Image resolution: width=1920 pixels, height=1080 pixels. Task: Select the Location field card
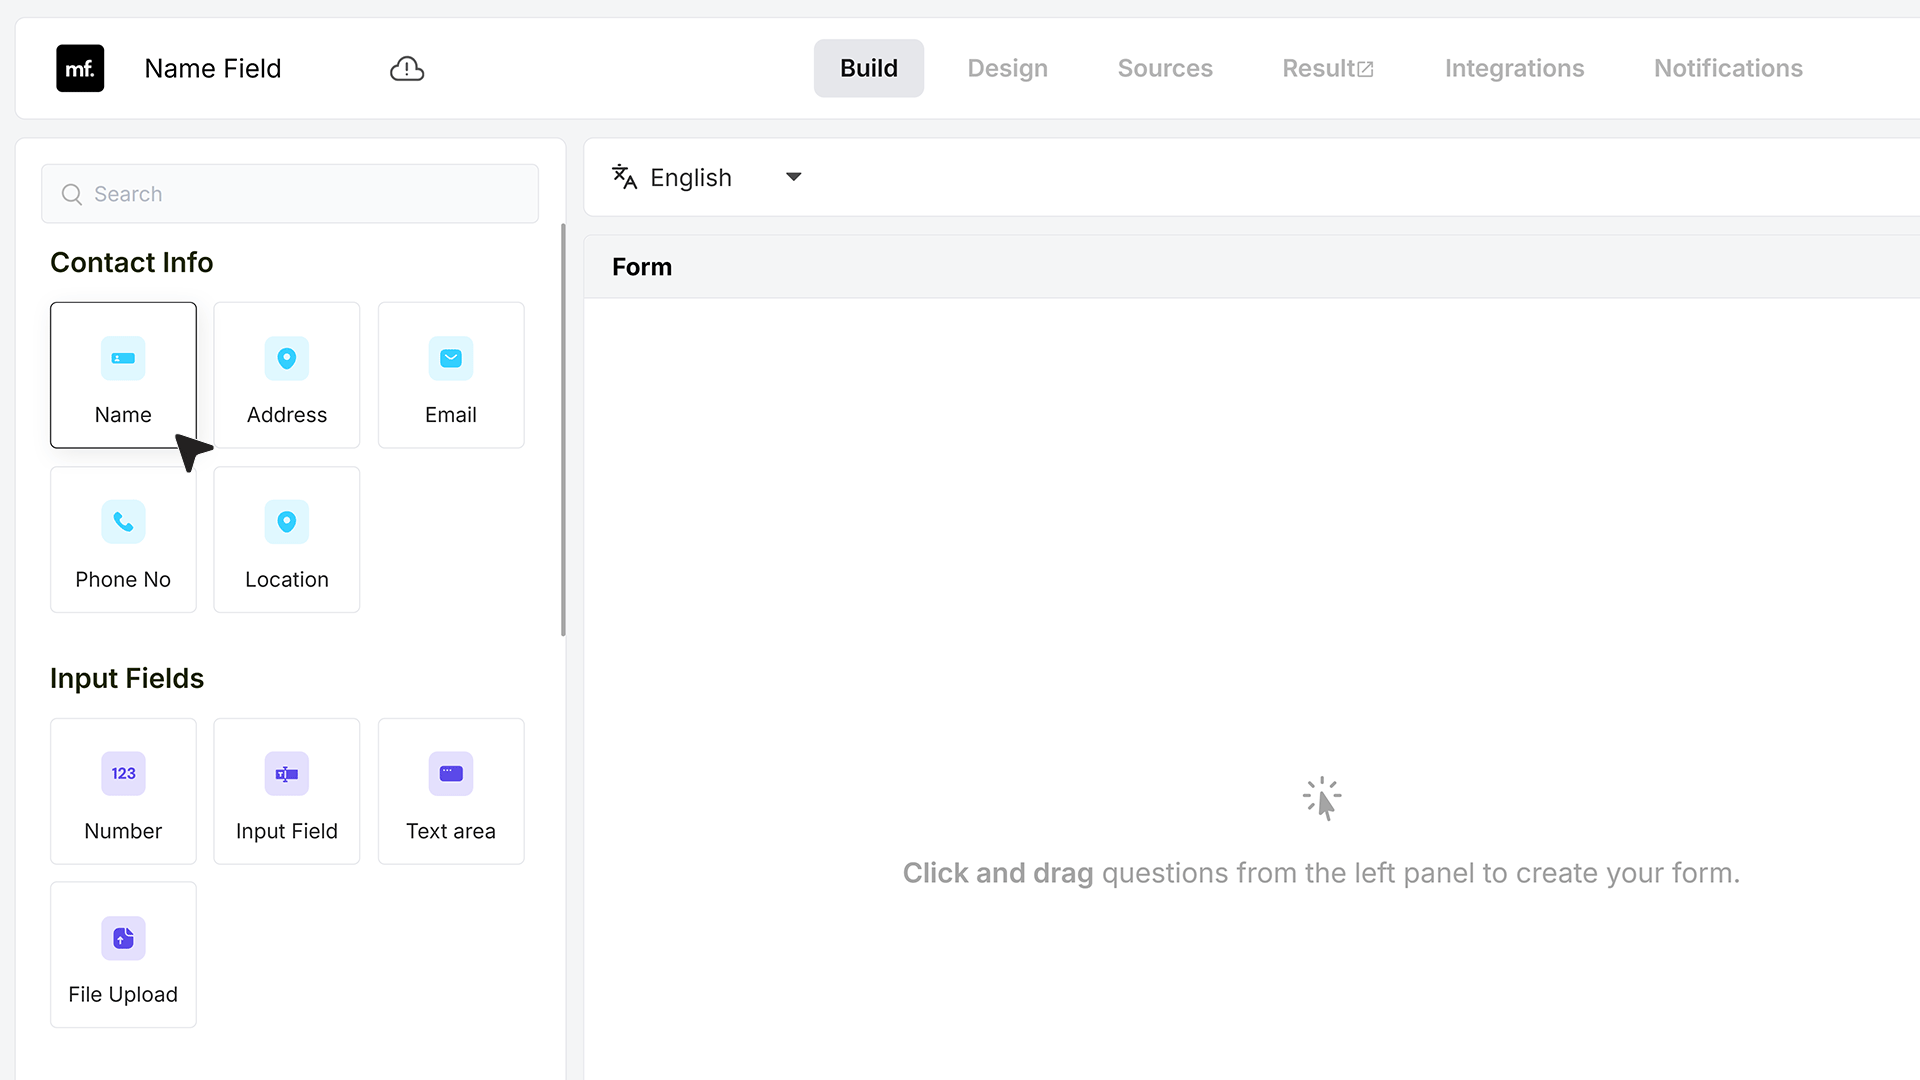(x=287, y=540)
